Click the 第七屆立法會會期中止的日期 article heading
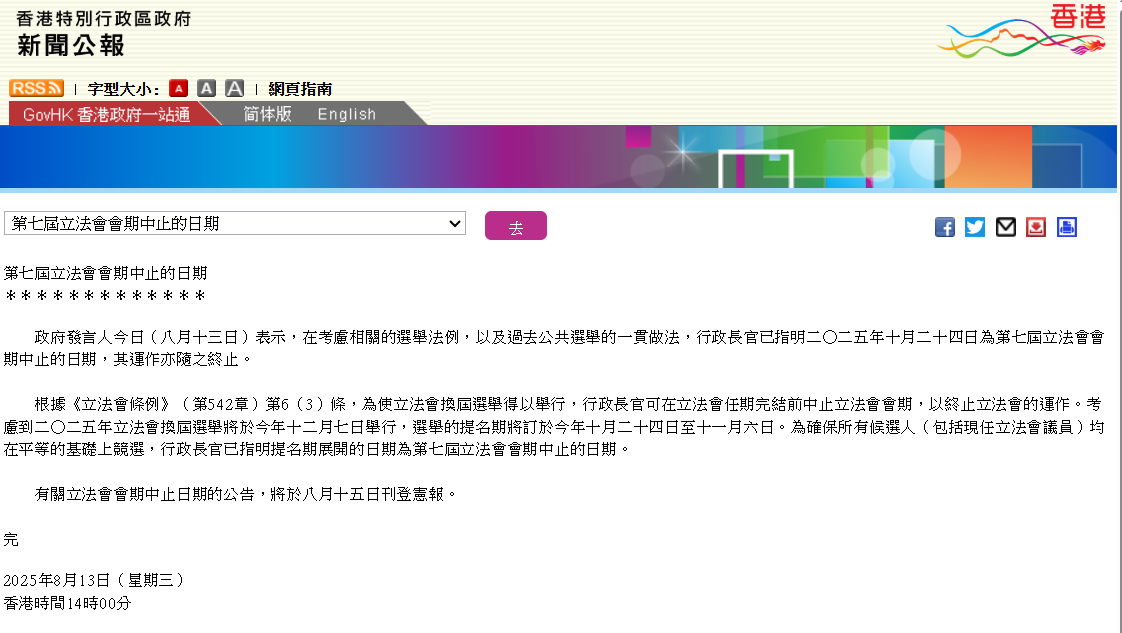 coord(106,272)
